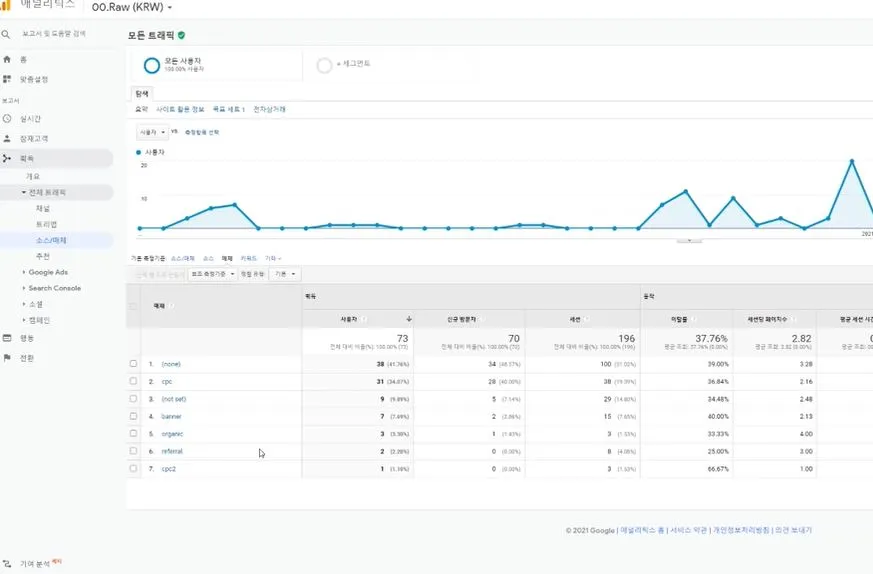Open the 소스/매체 report in sidebar
This screenshot has width=873, height=574.
[51, 241]
